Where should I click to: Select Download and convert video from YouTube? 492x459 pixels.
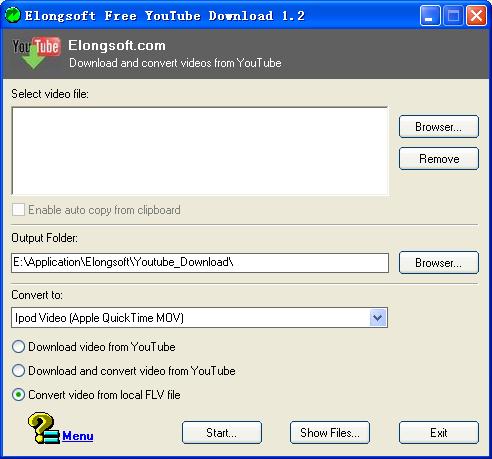18,371
